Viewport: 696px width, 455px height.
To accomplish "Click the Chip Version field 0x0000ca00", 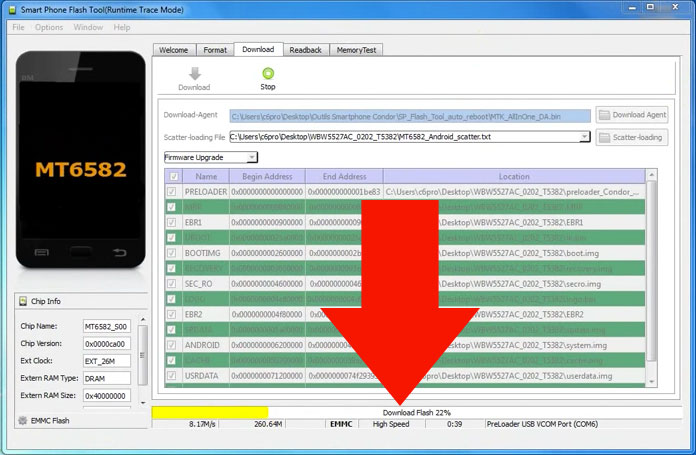I will [107, 344].
